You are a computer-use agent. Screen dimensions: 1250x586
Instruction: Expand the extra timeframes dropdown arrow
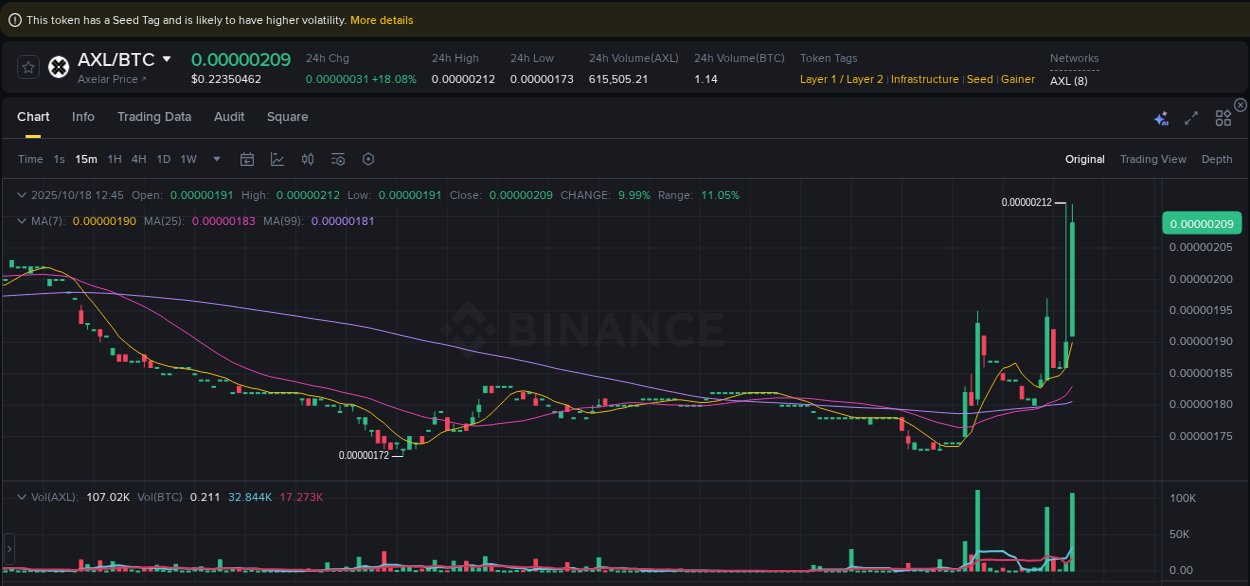tap(216, 159)
